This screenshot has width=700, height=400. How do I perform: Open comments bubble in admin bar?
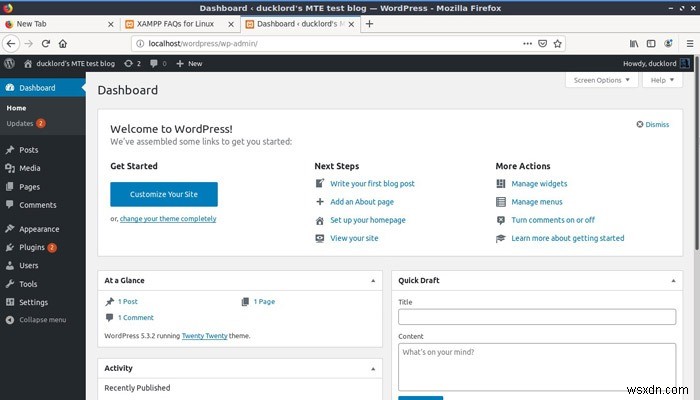158,63
